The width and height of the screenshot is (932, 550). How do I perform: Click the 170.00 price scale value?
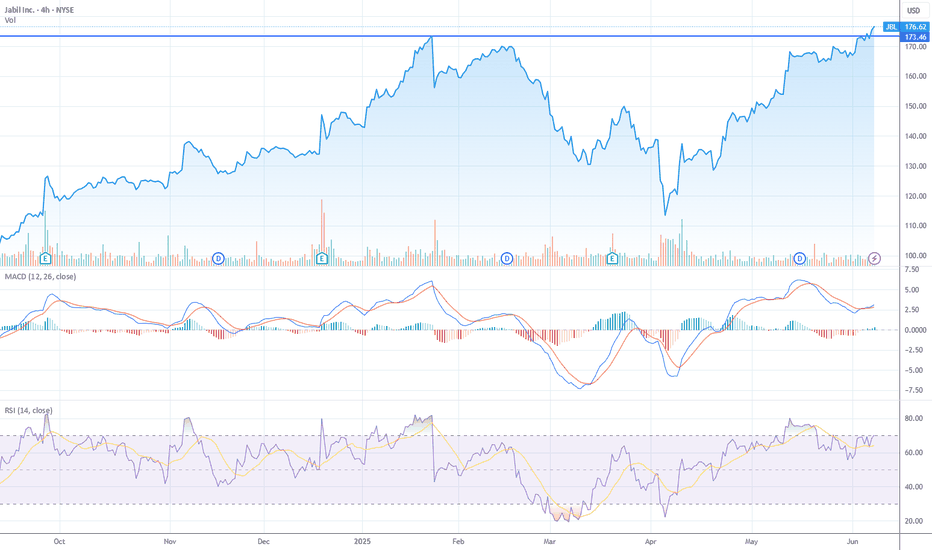[915, 46]
